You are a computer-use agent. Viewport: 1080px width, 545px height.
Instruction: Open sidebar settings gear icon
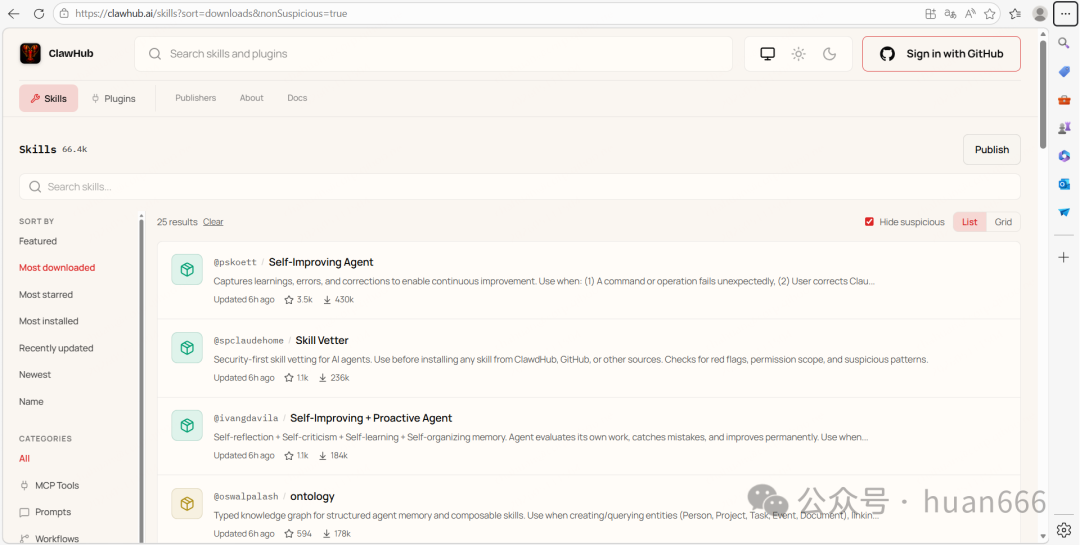coord(1064,529)
